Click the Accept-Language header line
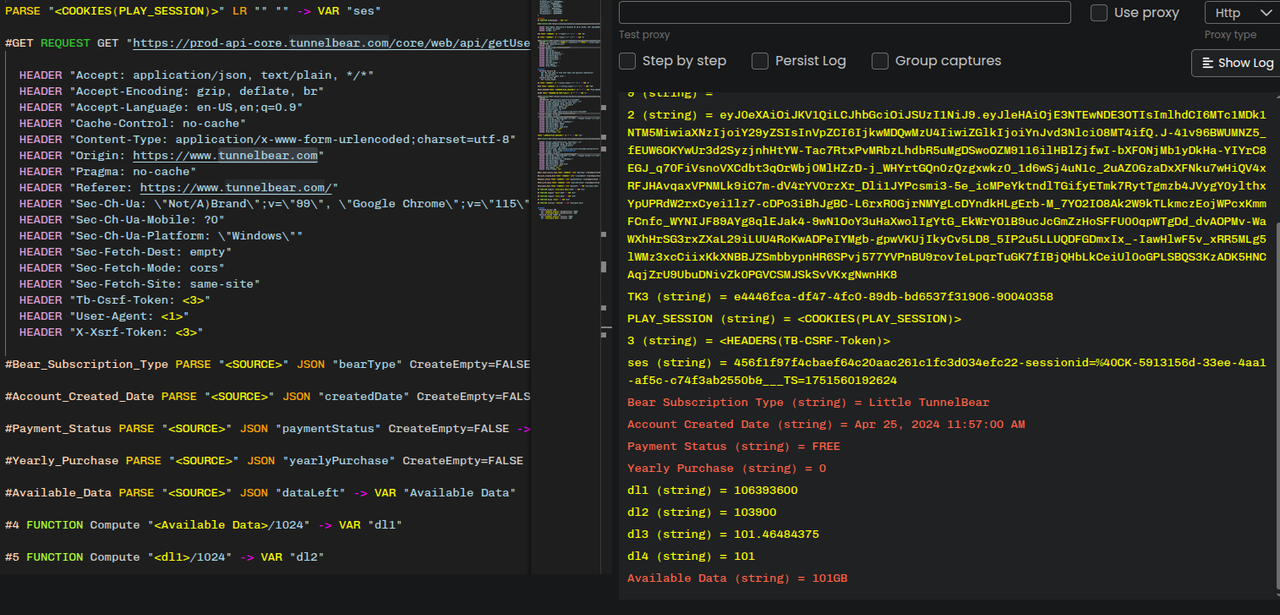The width and height of the screenshot is (1280, 615). tap(161, 107)
